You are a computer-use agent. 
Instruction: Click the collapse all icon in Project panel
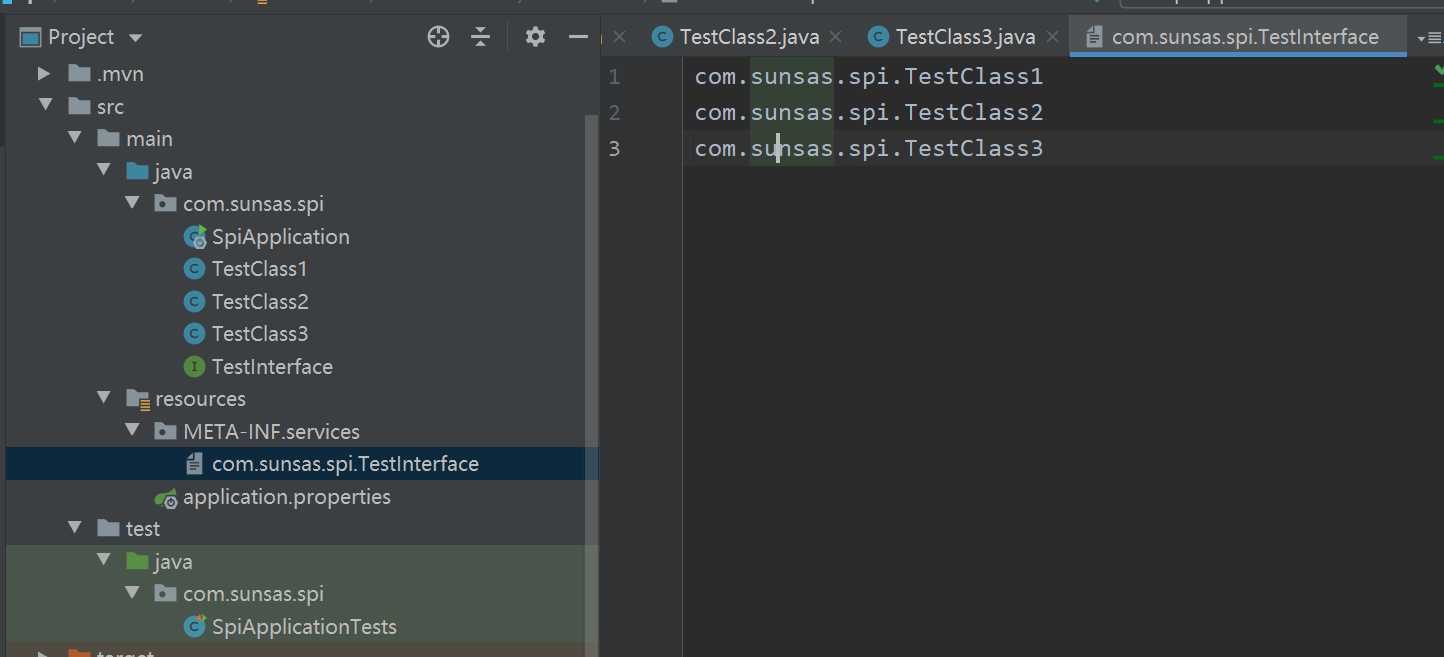(x=481, y=37)
